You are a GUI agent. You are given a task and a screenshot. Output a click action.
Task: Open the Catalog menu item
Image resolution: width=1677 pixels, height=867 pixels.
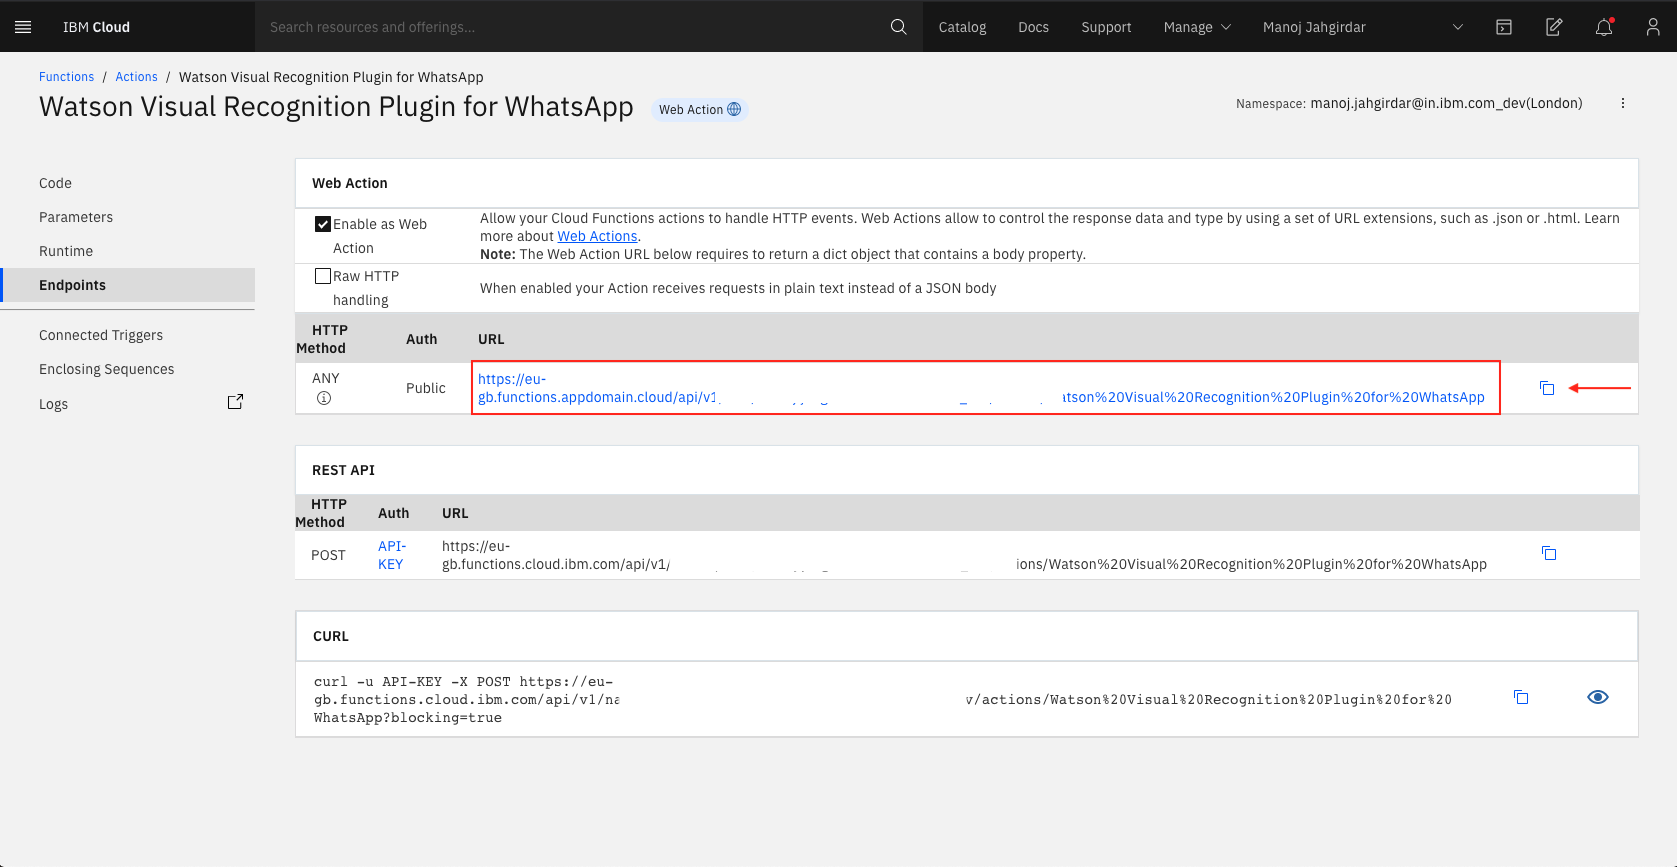[962, 27]
